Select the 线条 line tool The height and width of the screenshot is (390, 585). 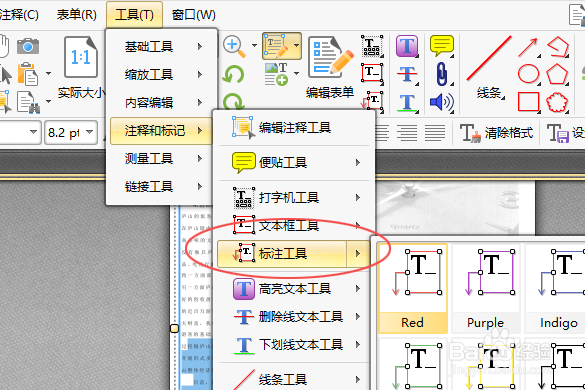(489, 67)
